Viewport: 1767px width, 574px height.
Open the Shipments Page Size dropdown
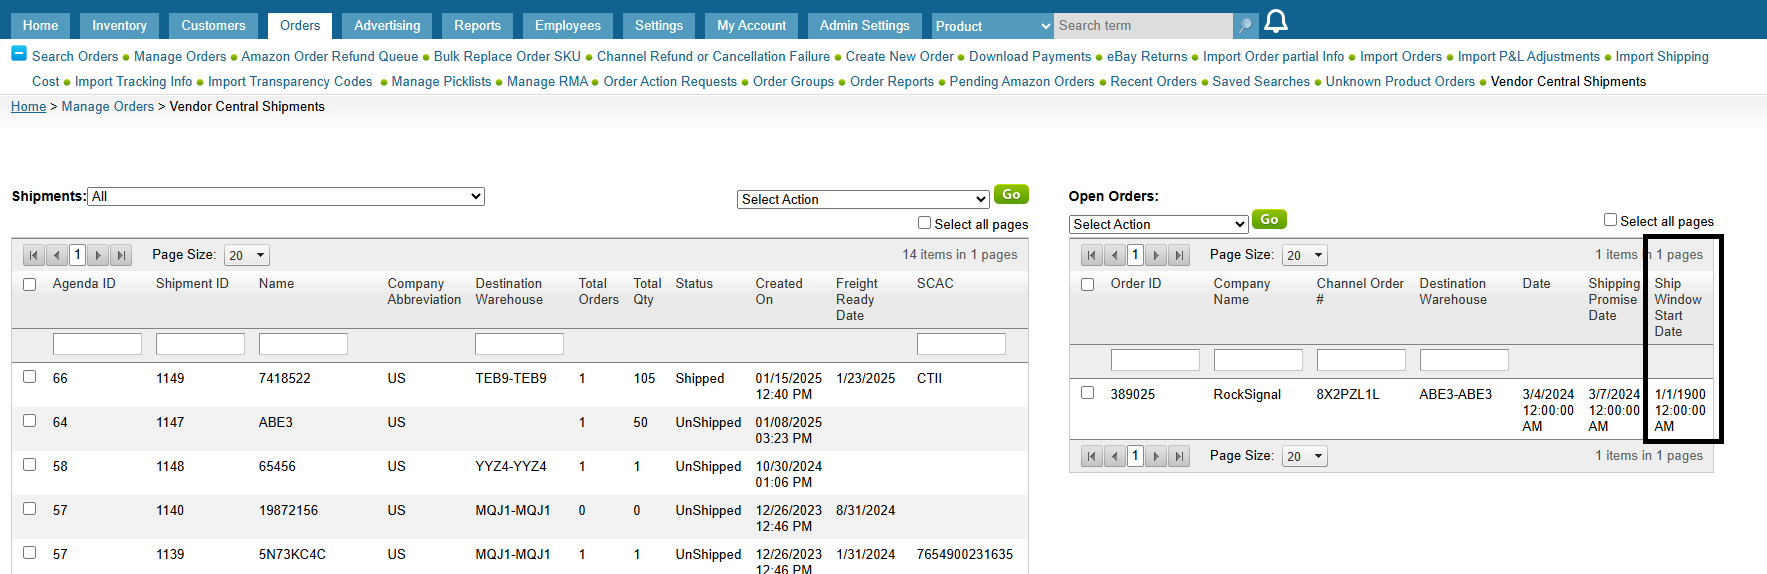click(247, 256)
